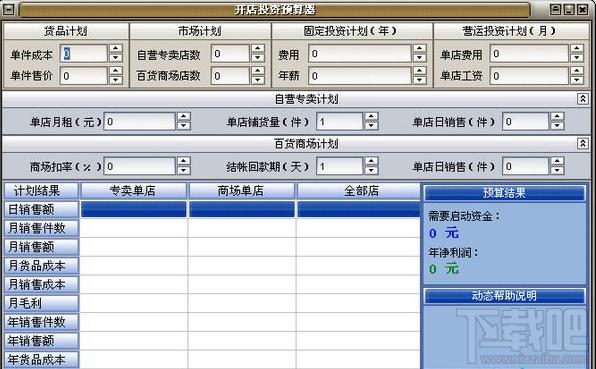Click the 月毛利 row button
Viewport: 596px width, 369px height.
point(41,303)
